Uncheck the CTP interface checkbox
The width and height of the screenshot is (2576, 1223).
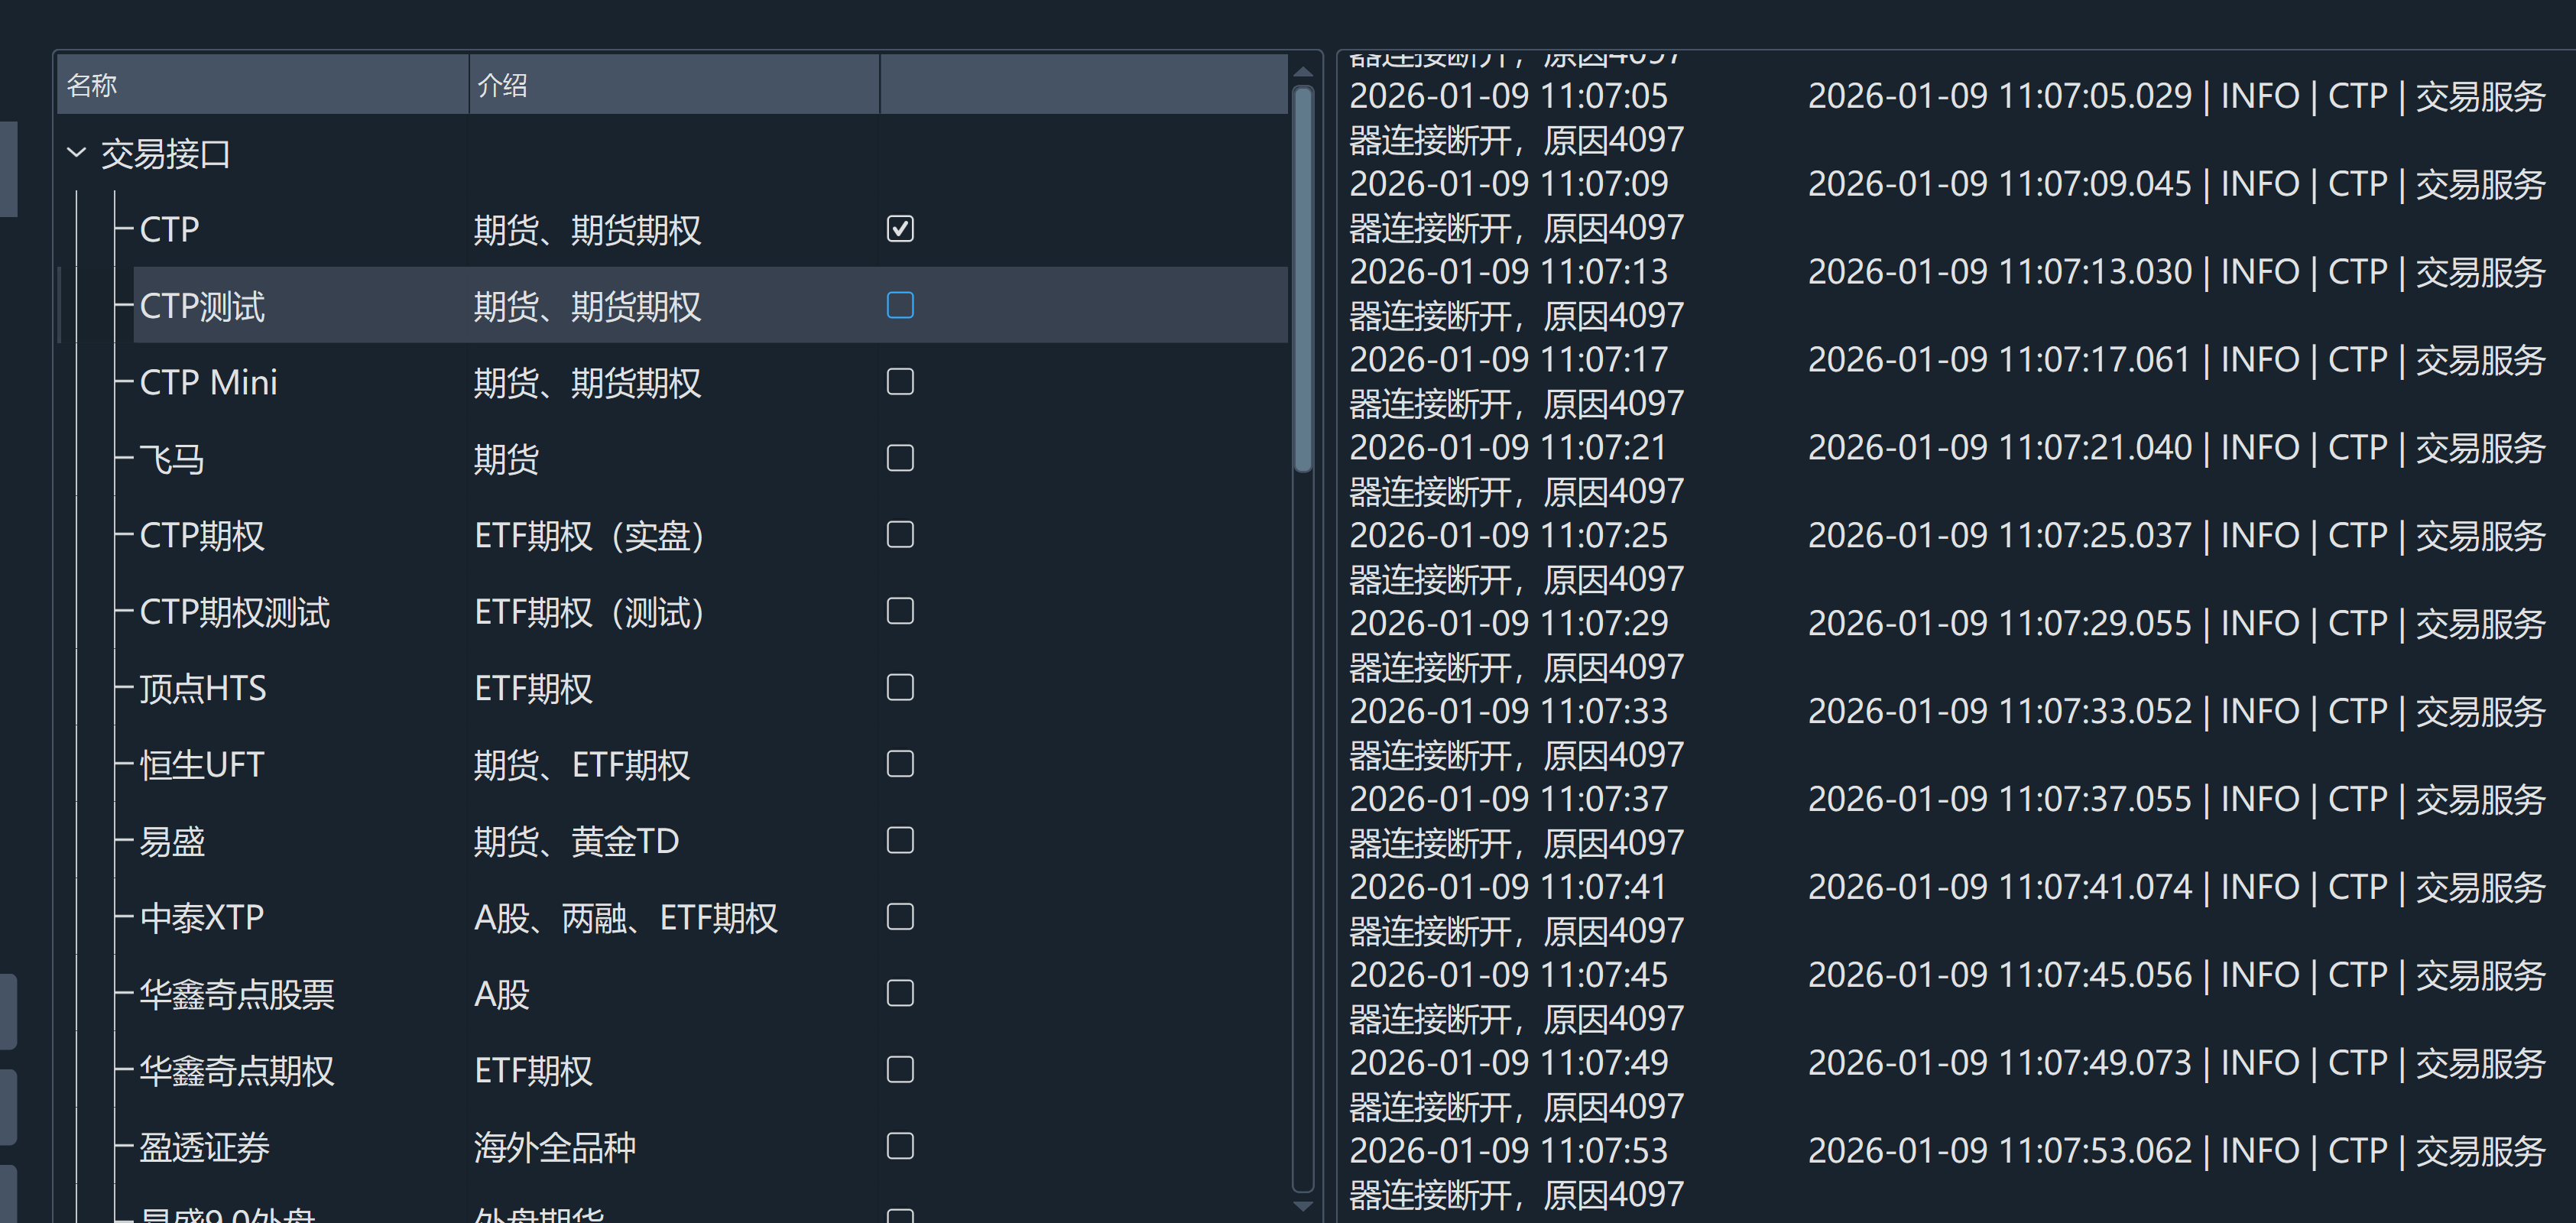pyautogui.click(x=900, y=229)
